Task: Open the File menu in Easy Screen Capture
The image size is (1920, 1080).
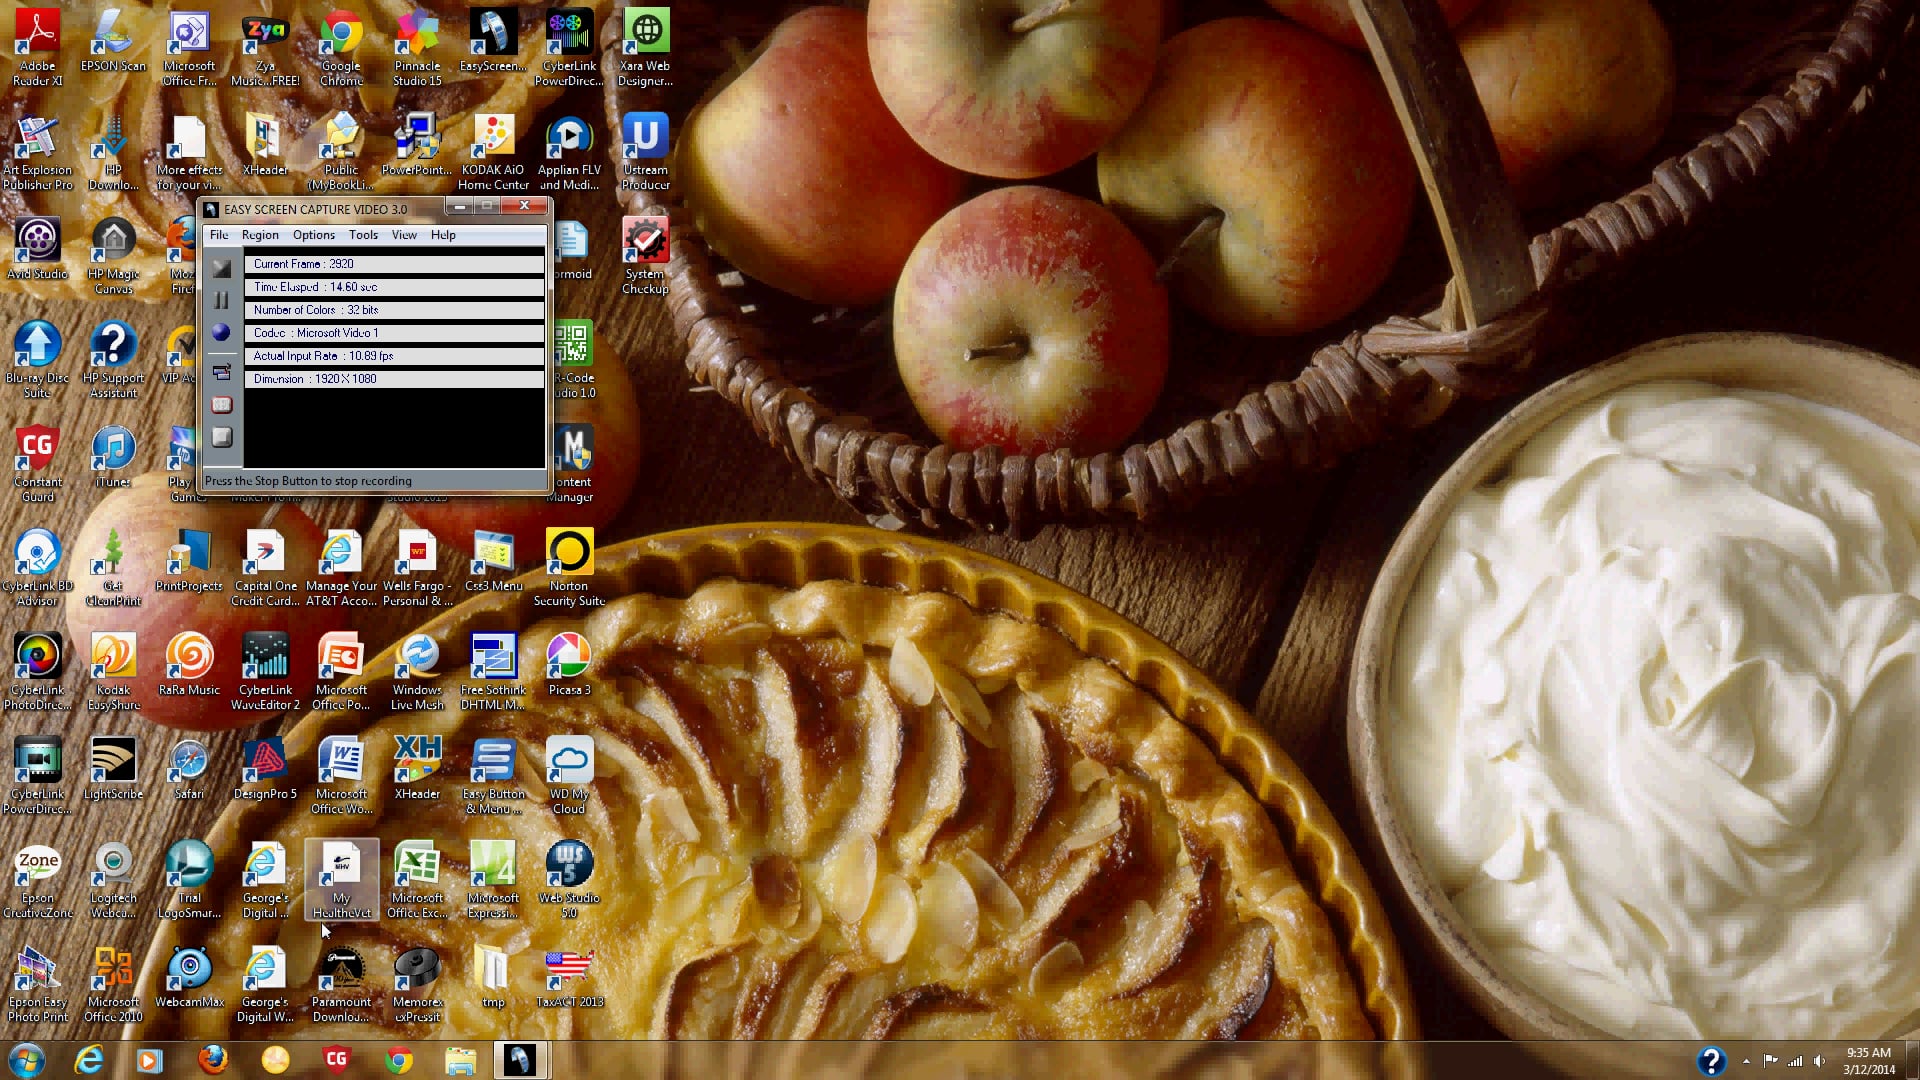Action: click(x=219, y=235)
